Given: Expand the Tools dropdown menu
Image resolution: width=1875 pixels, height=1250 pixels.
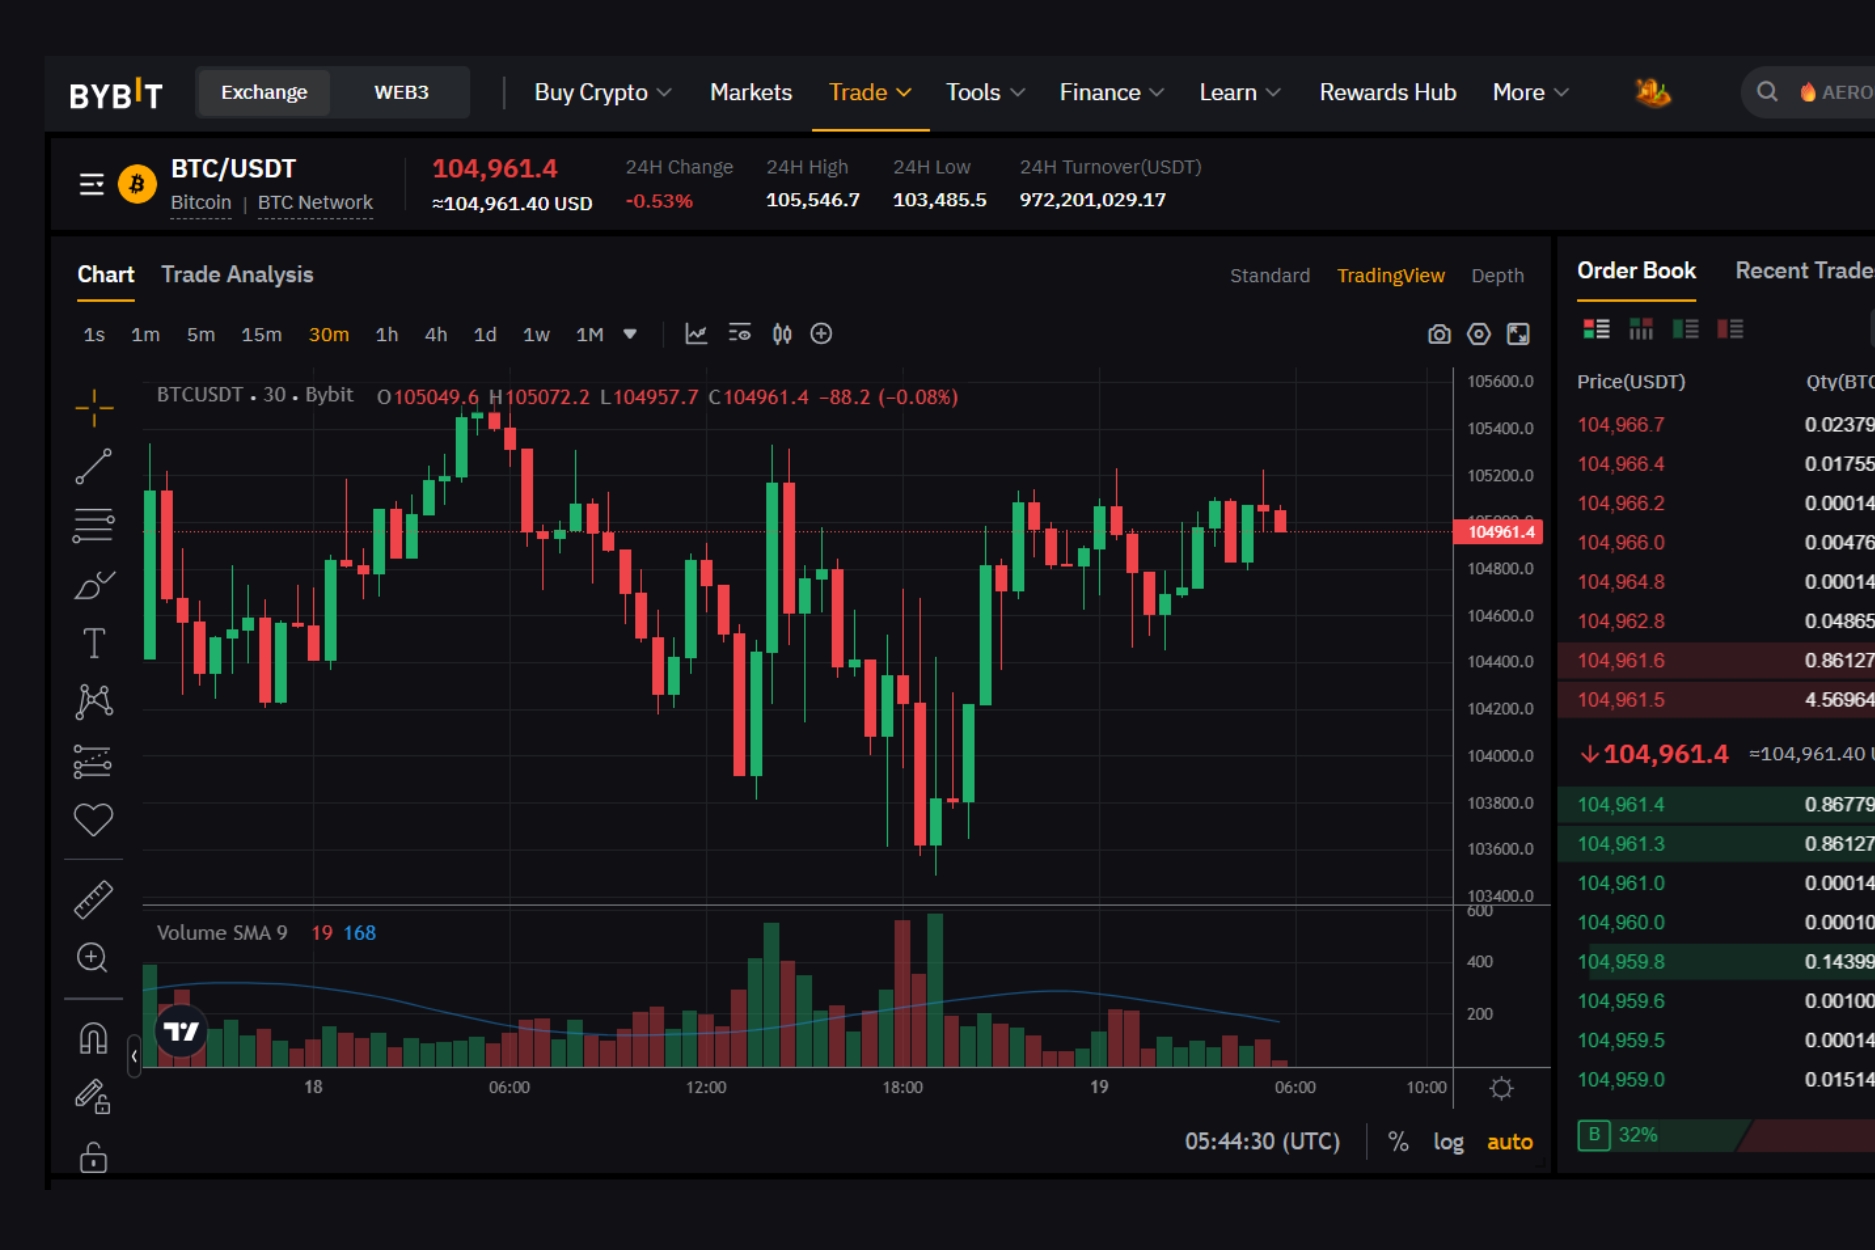Looking at the screenshot, I should (x=985, y=92).
